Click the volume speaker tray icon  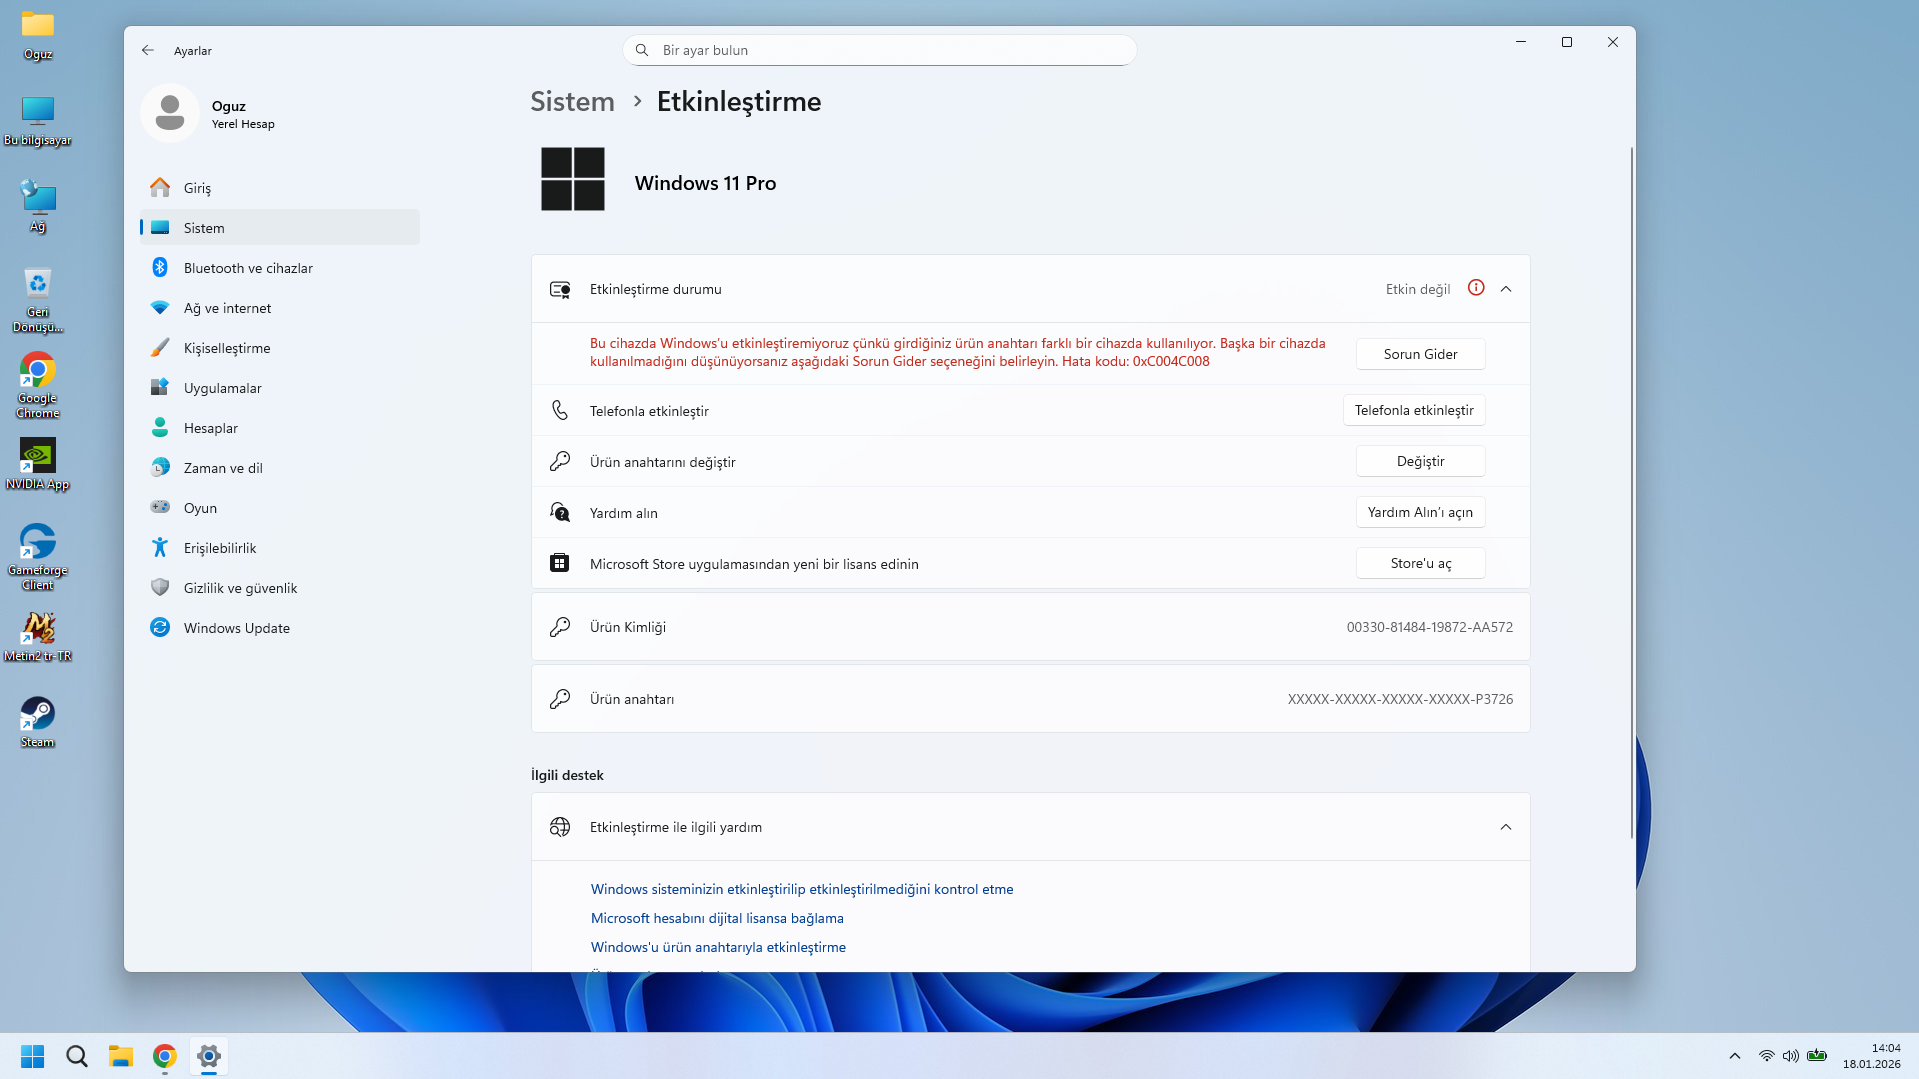(x=1791, y=1056)
